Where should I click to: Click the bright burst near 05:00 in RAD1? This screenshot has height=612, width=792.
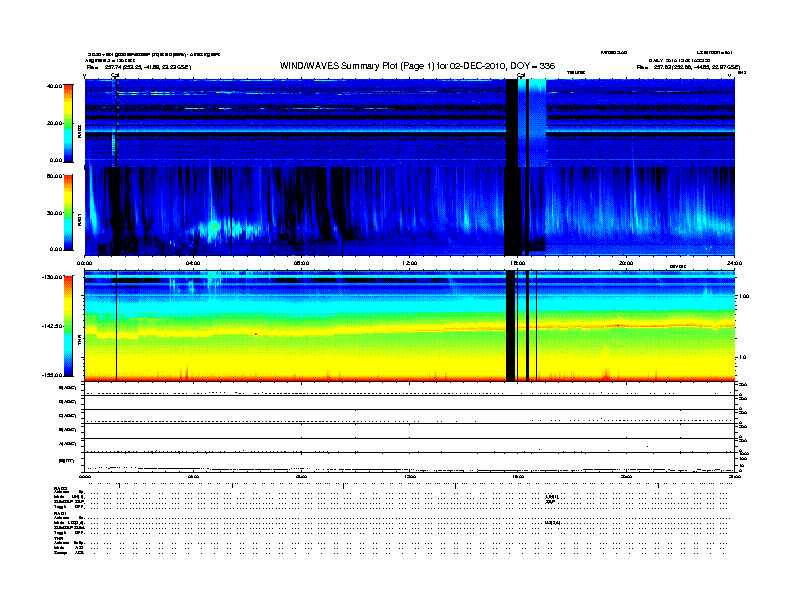click(x=215, y=228)
